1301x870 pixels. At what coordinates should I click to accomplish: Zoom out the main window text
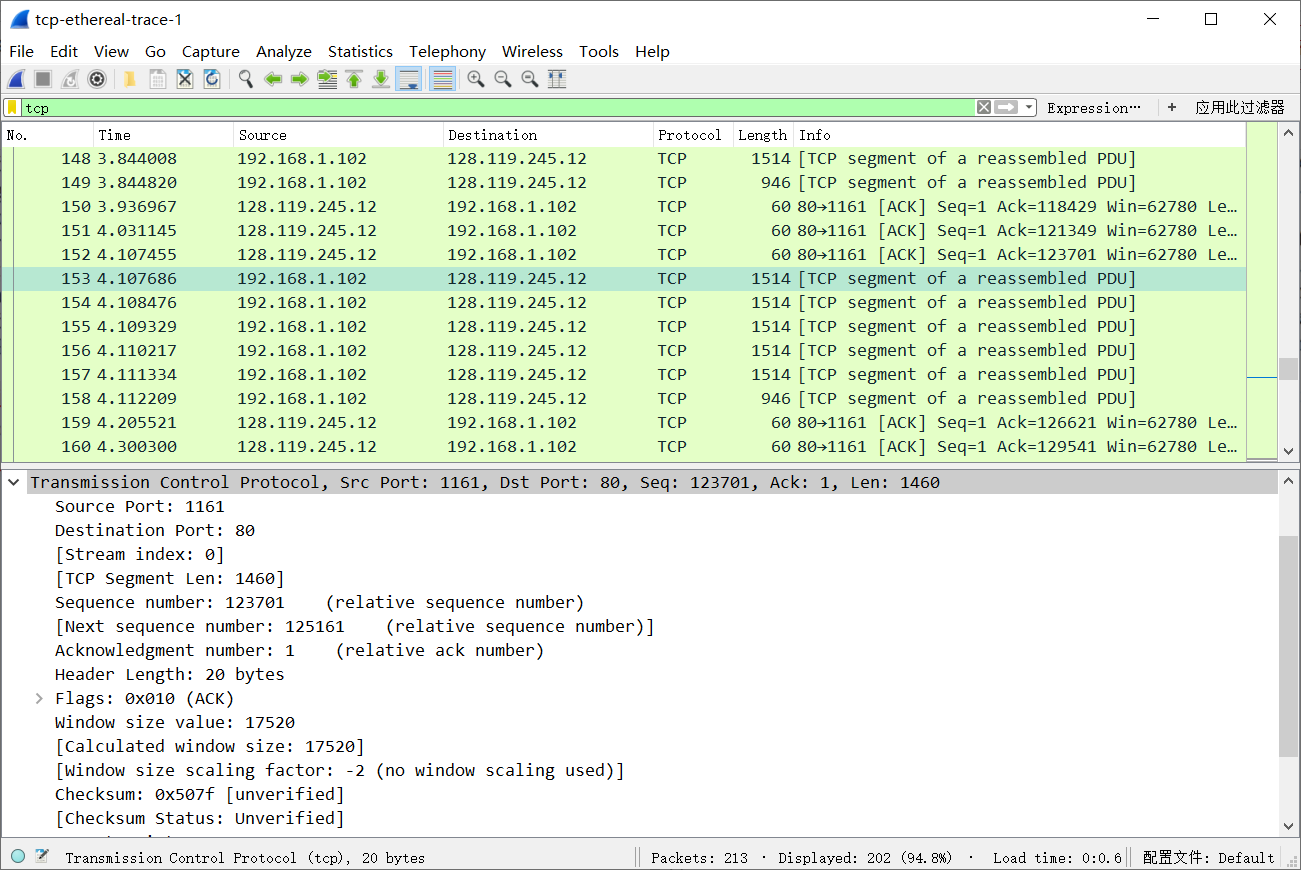[x=503, y=79]
